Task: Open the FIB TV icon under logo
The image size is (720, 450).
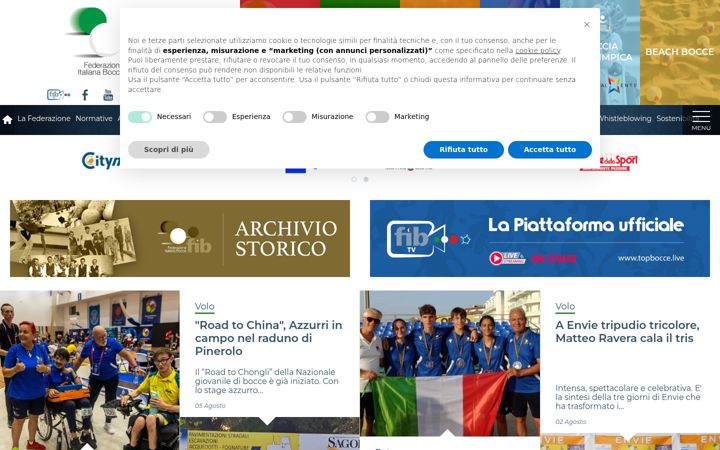Action: pos(58,95)
